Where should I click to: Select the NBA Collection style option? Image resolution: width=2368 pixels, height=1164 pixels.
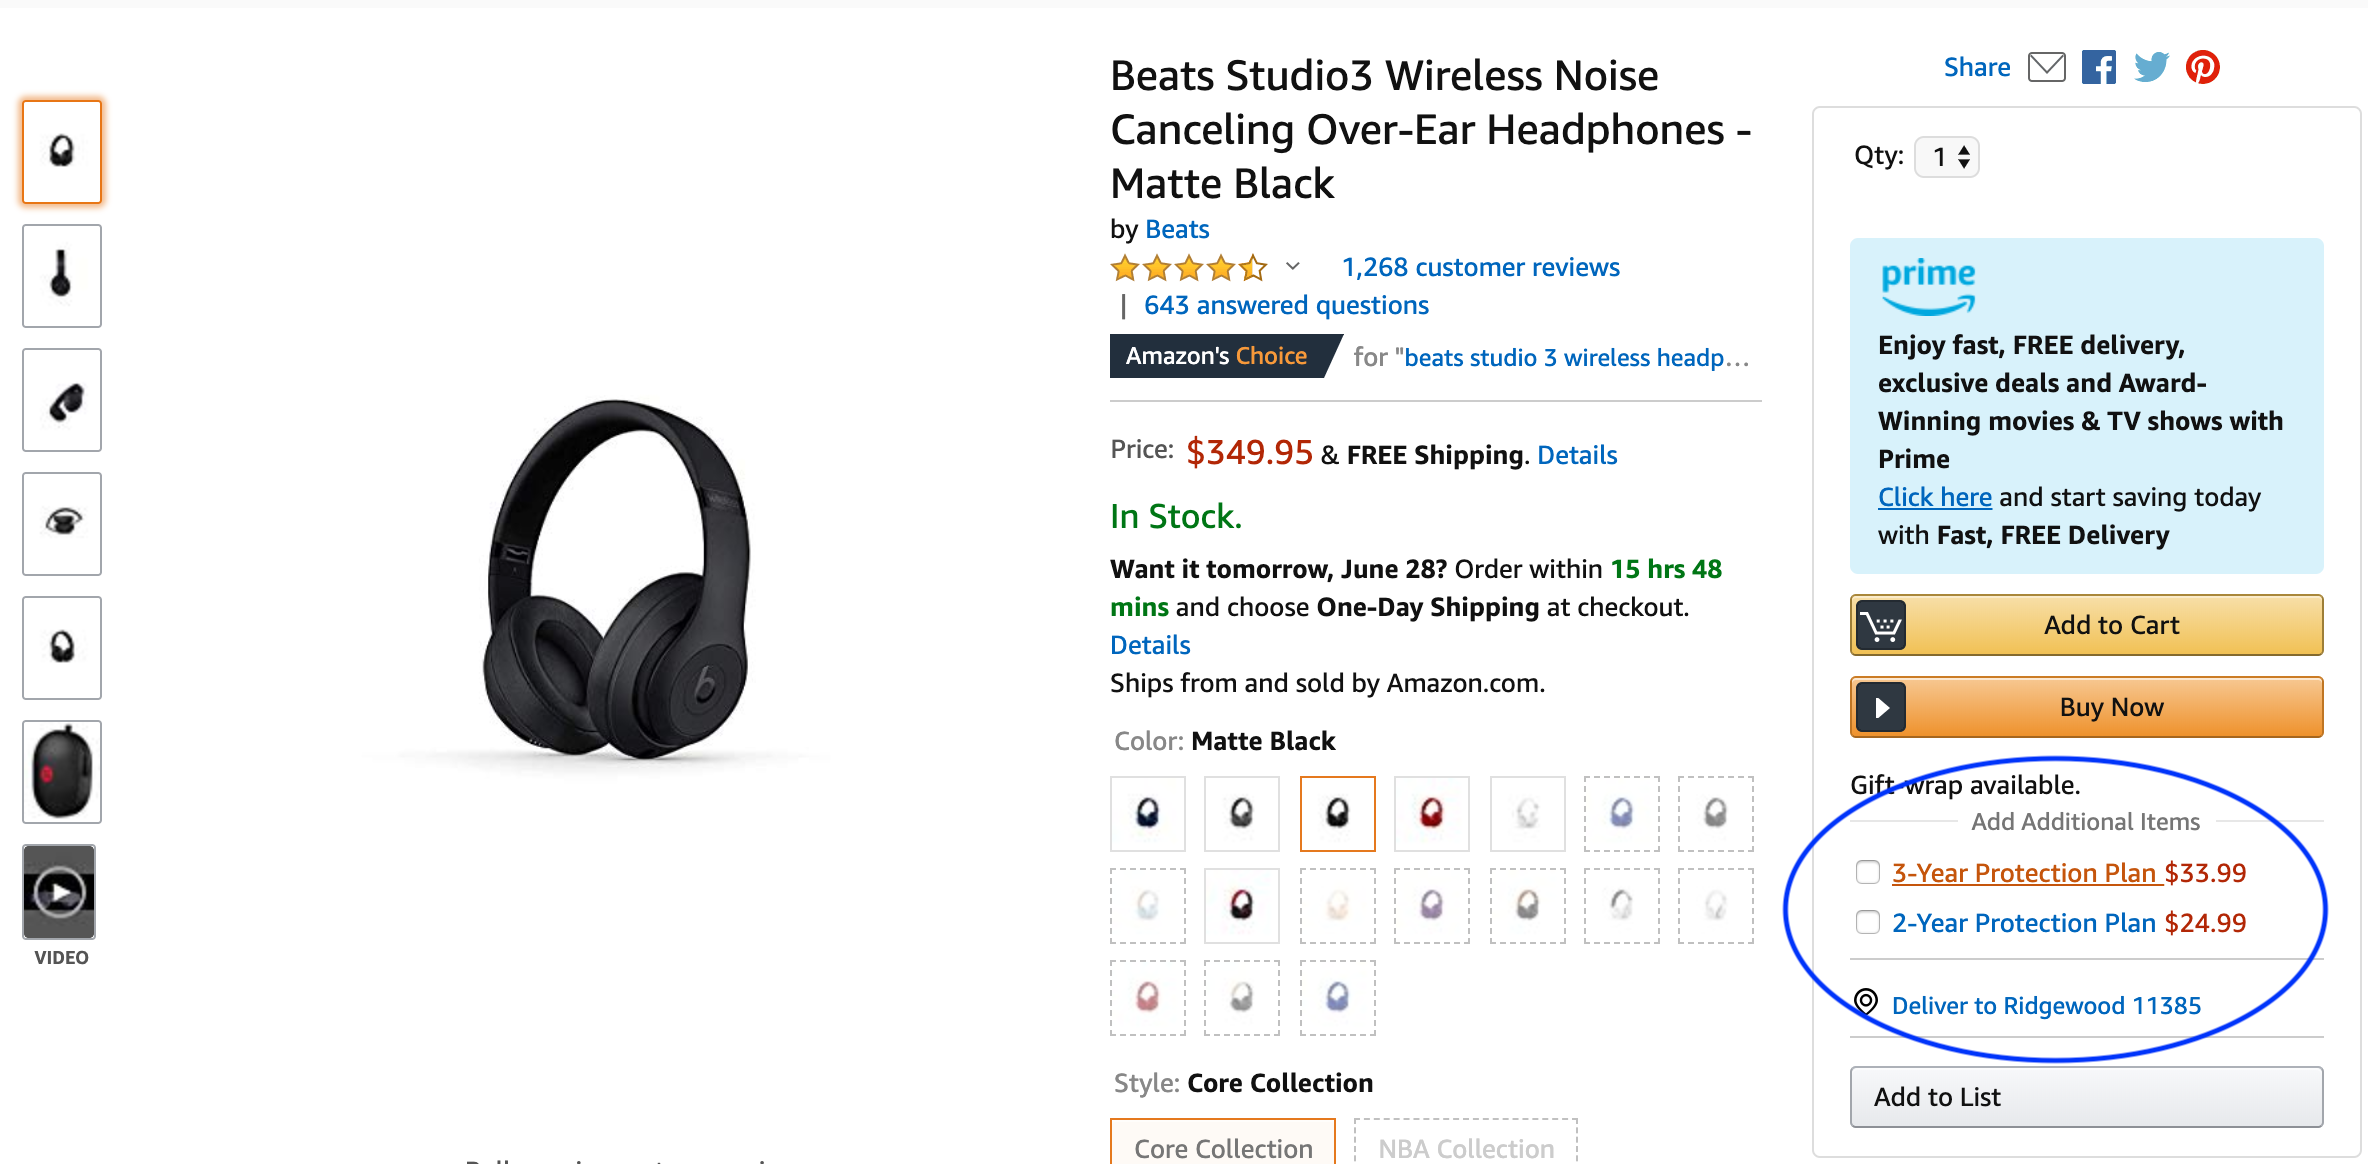pyautogui.click(x=1466, y=1143)
